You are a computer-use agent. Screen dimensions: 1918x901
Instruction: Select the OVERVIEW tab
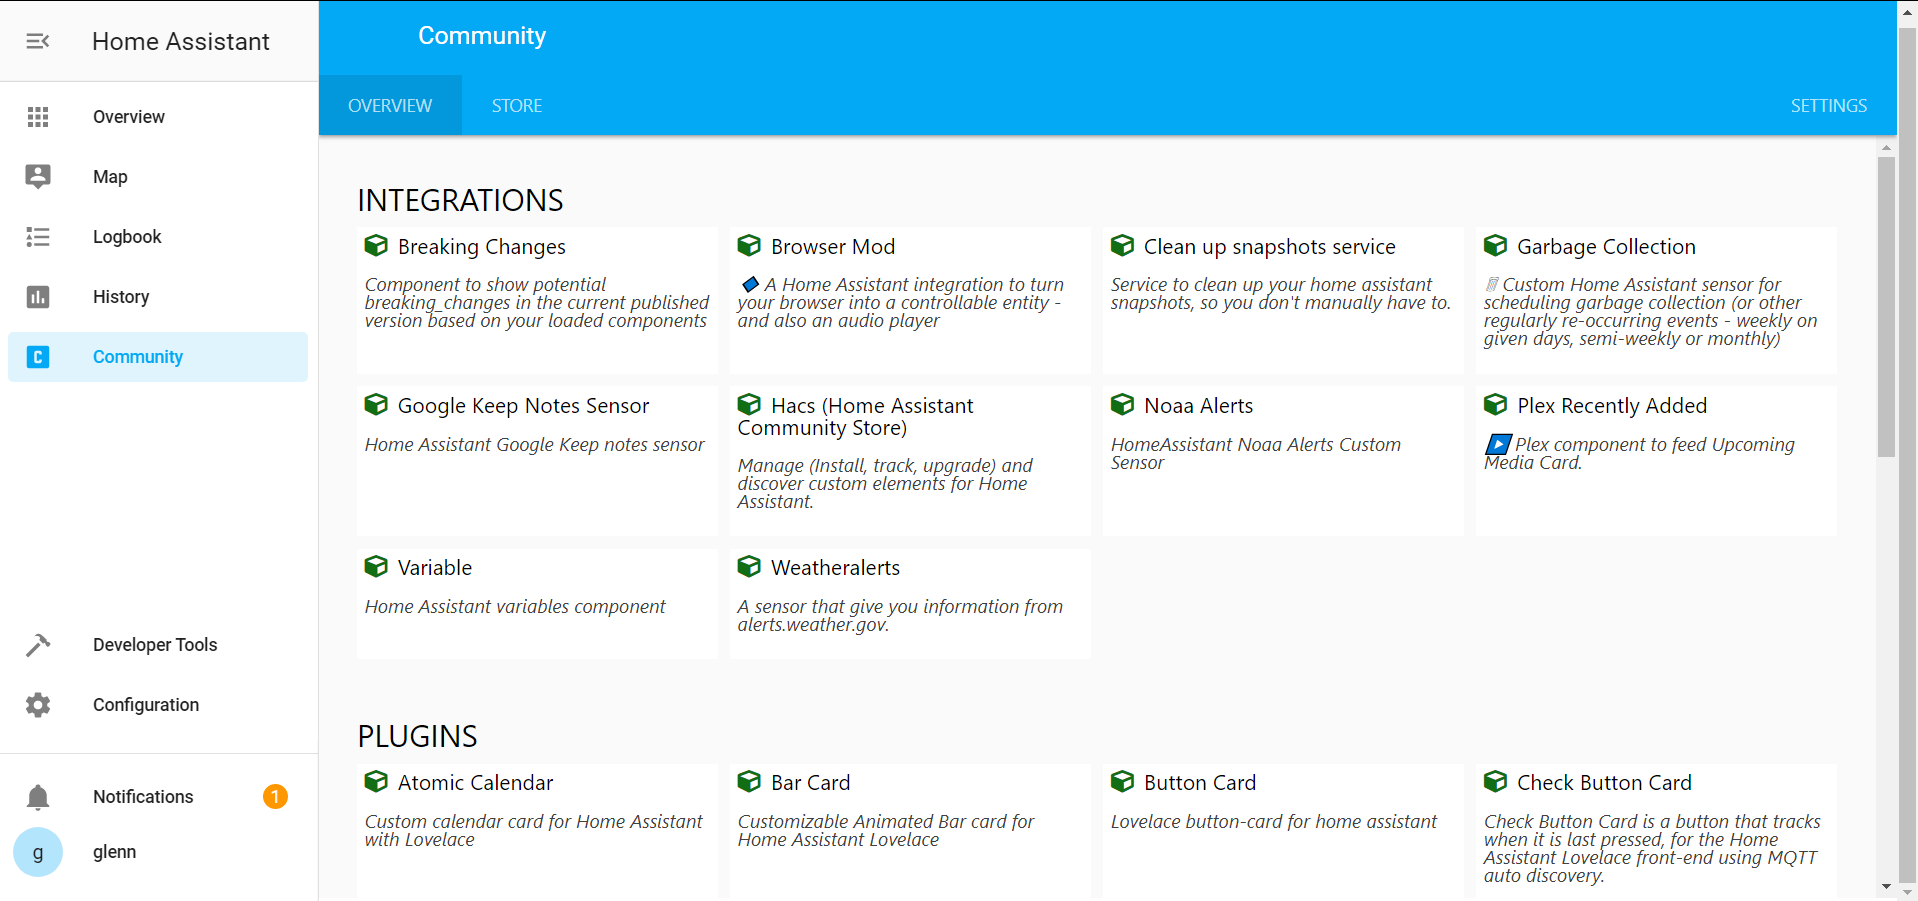tap(390, 105)
